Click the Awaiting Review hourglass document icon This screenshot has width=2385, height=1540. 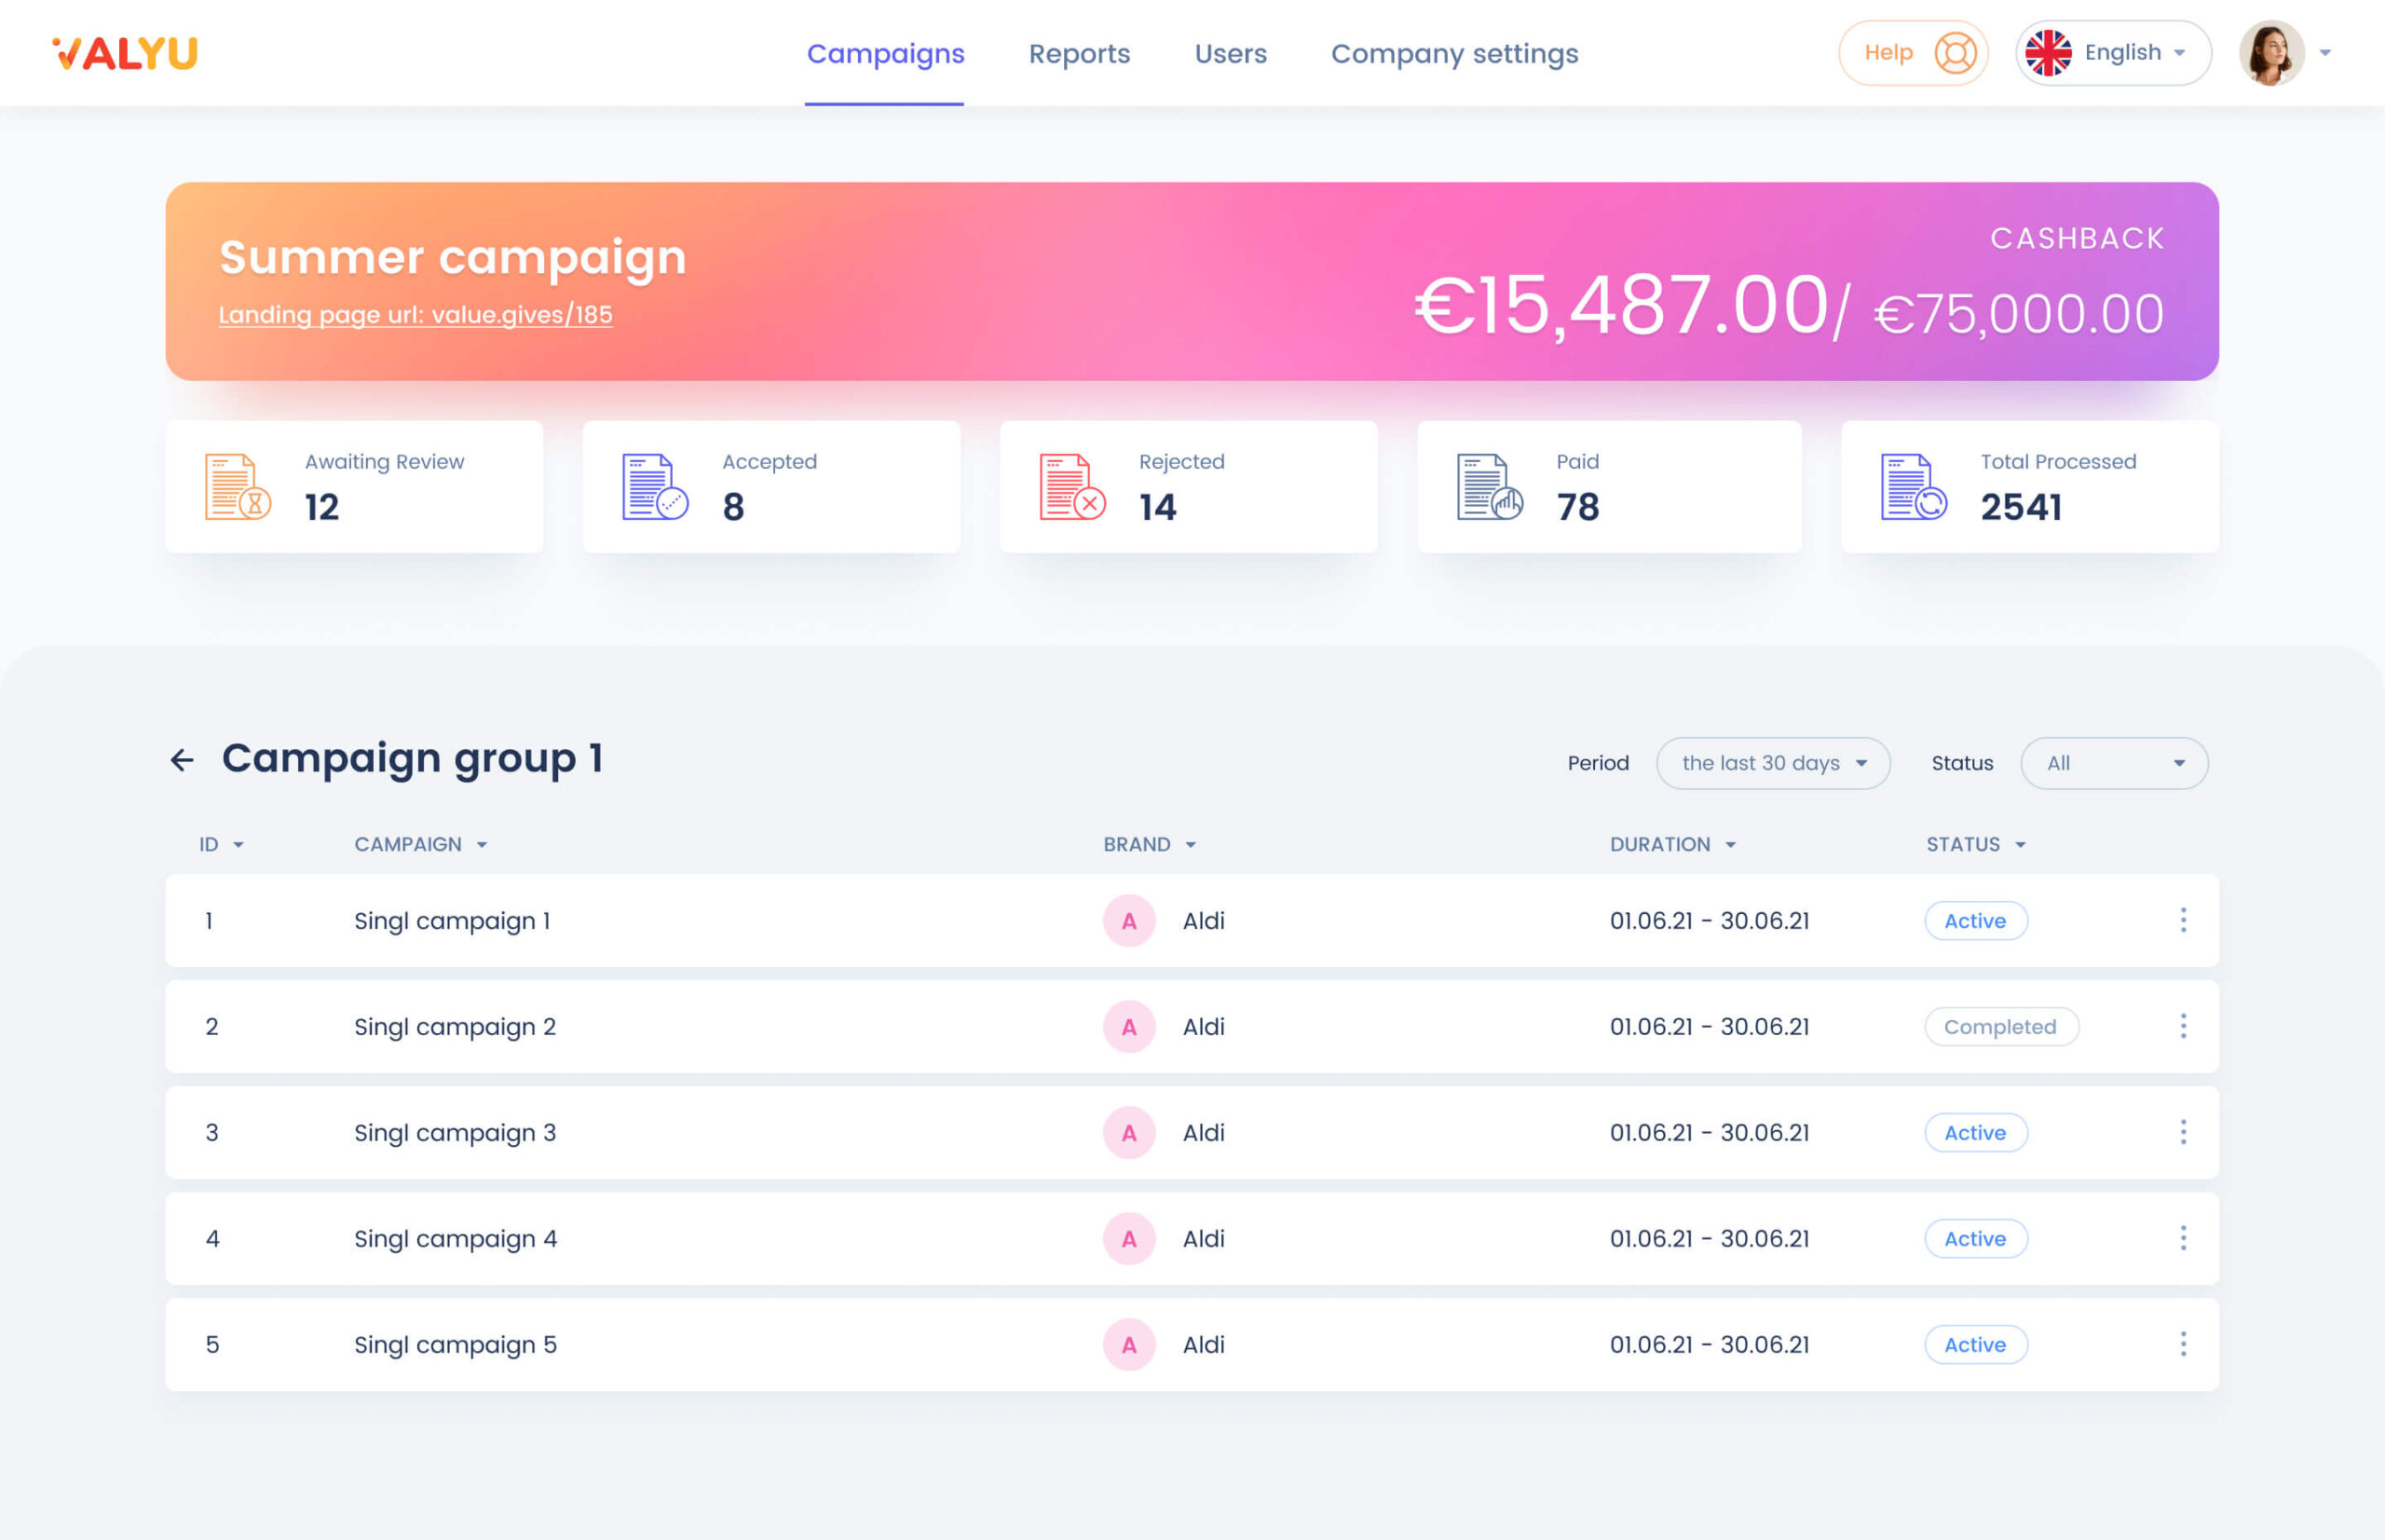(237, 487)
